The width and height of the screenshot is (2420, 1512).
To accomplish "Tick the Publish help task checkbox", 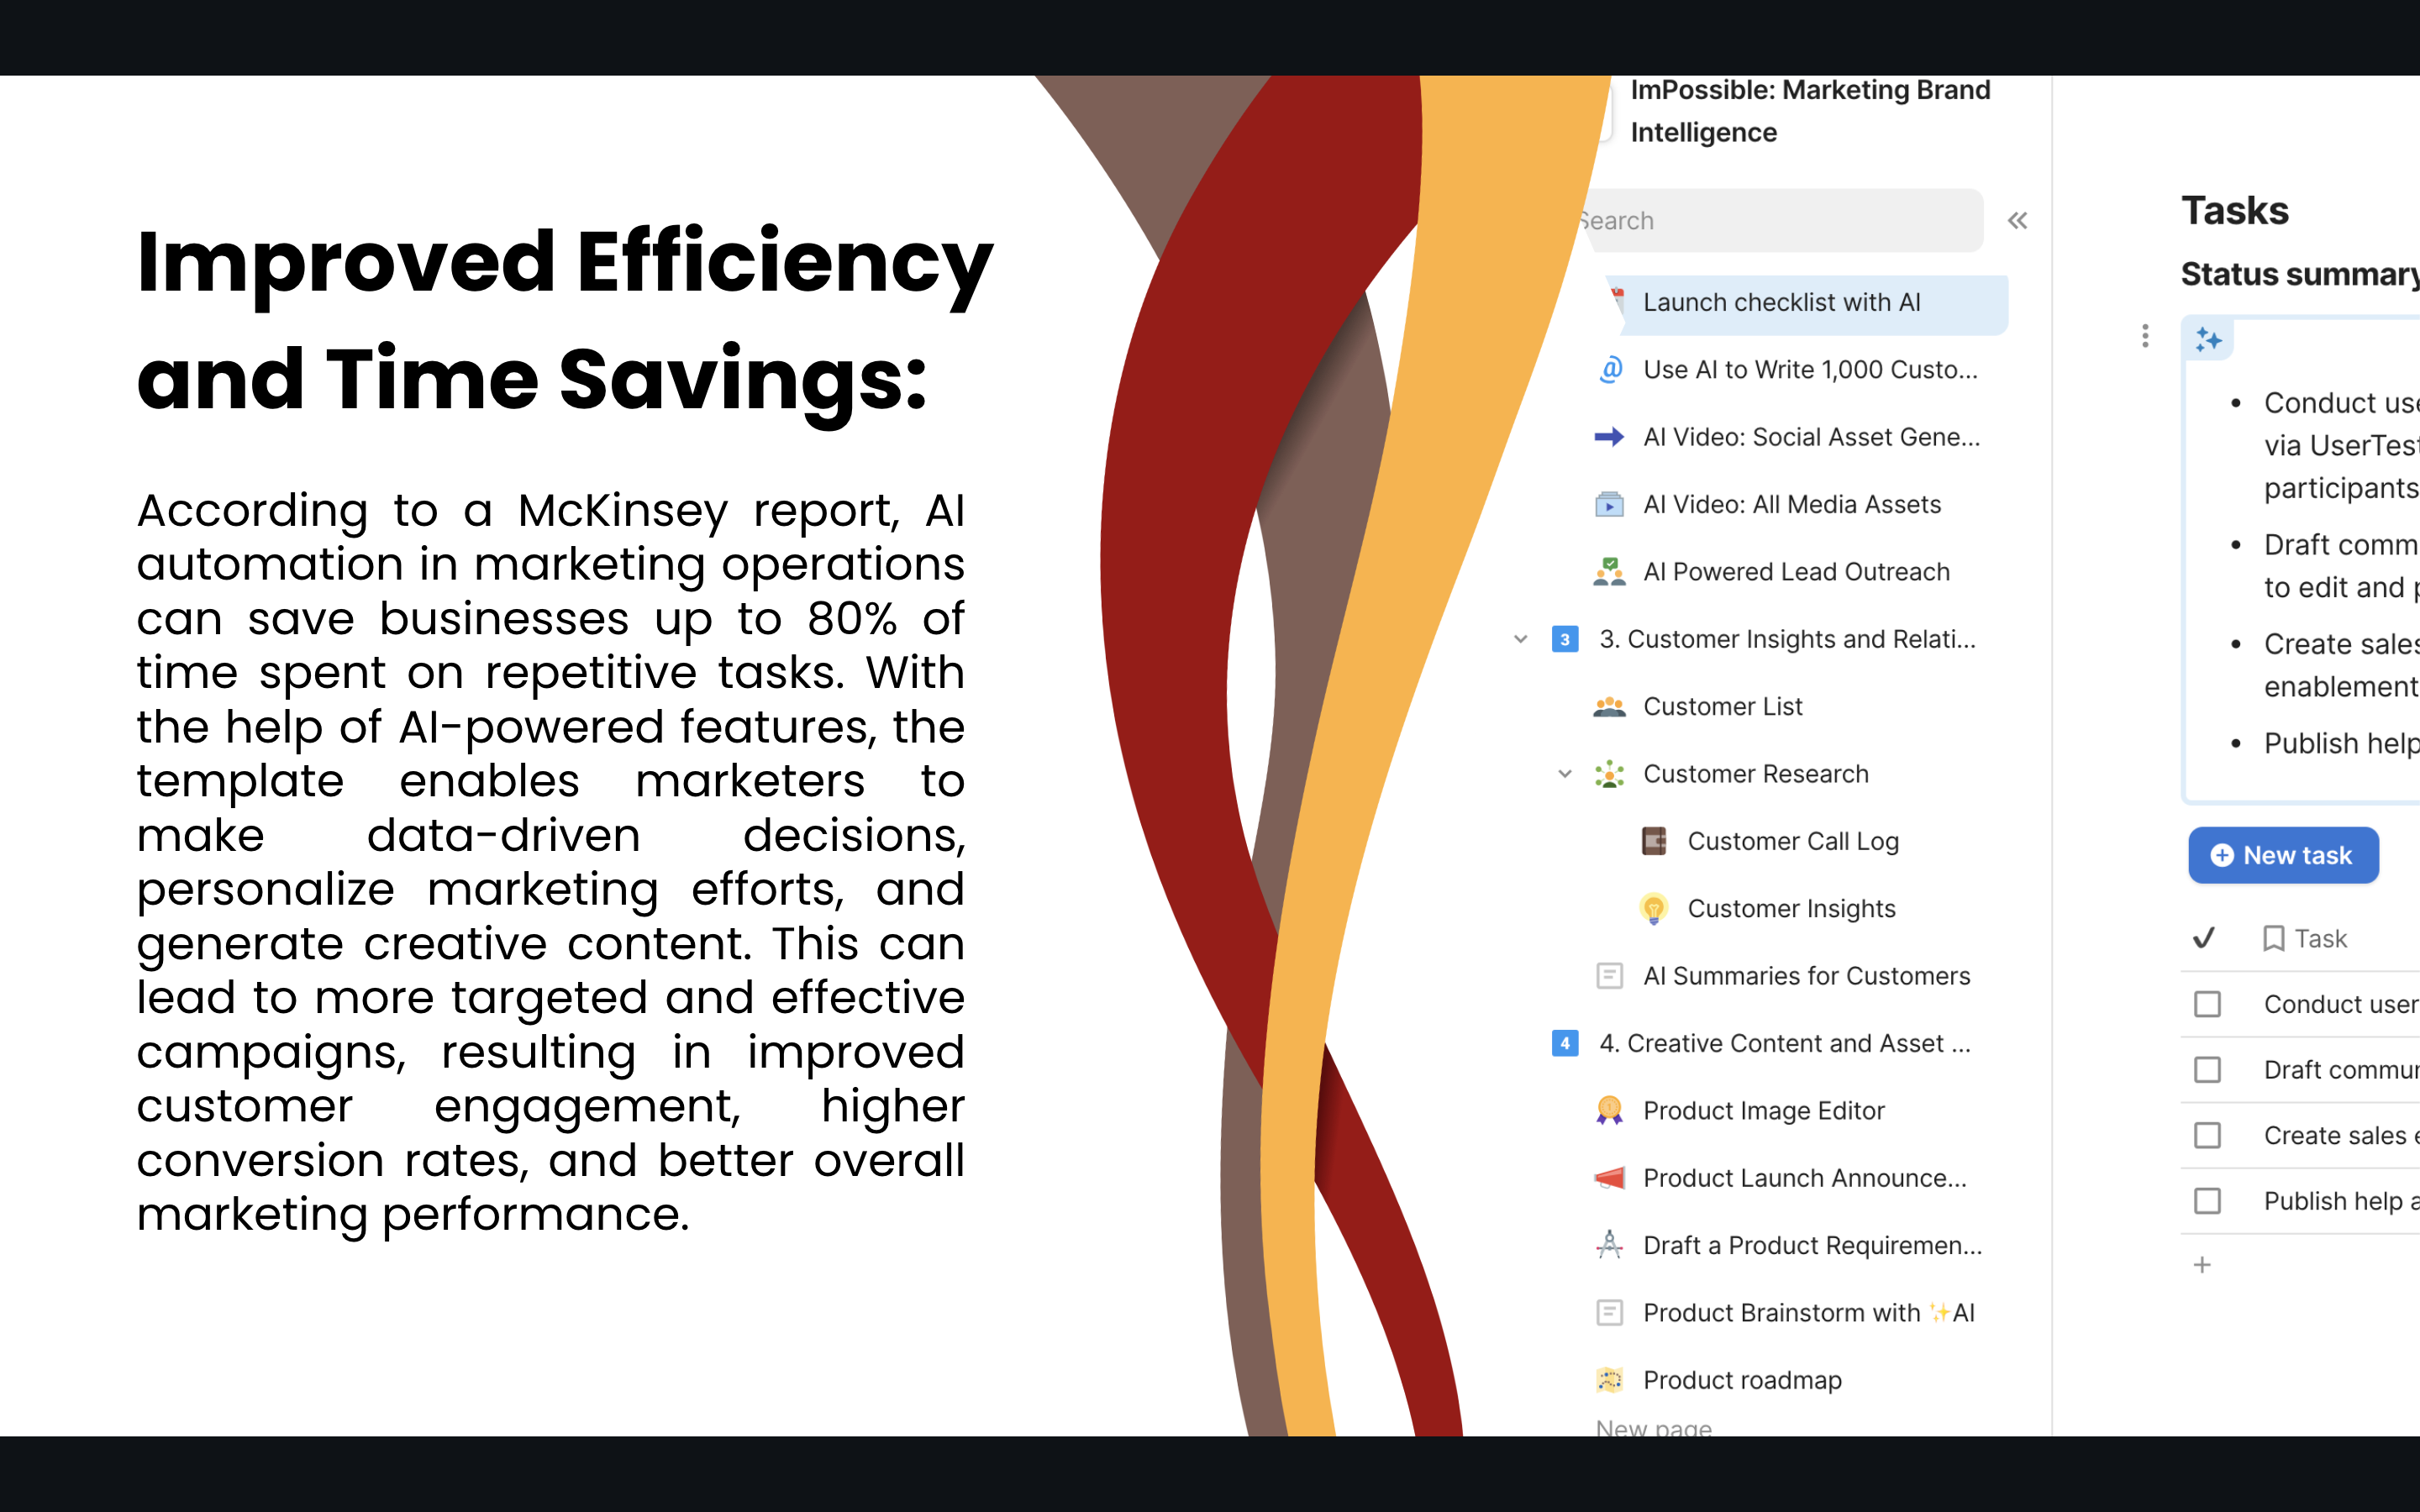I will (2207, 1201).
